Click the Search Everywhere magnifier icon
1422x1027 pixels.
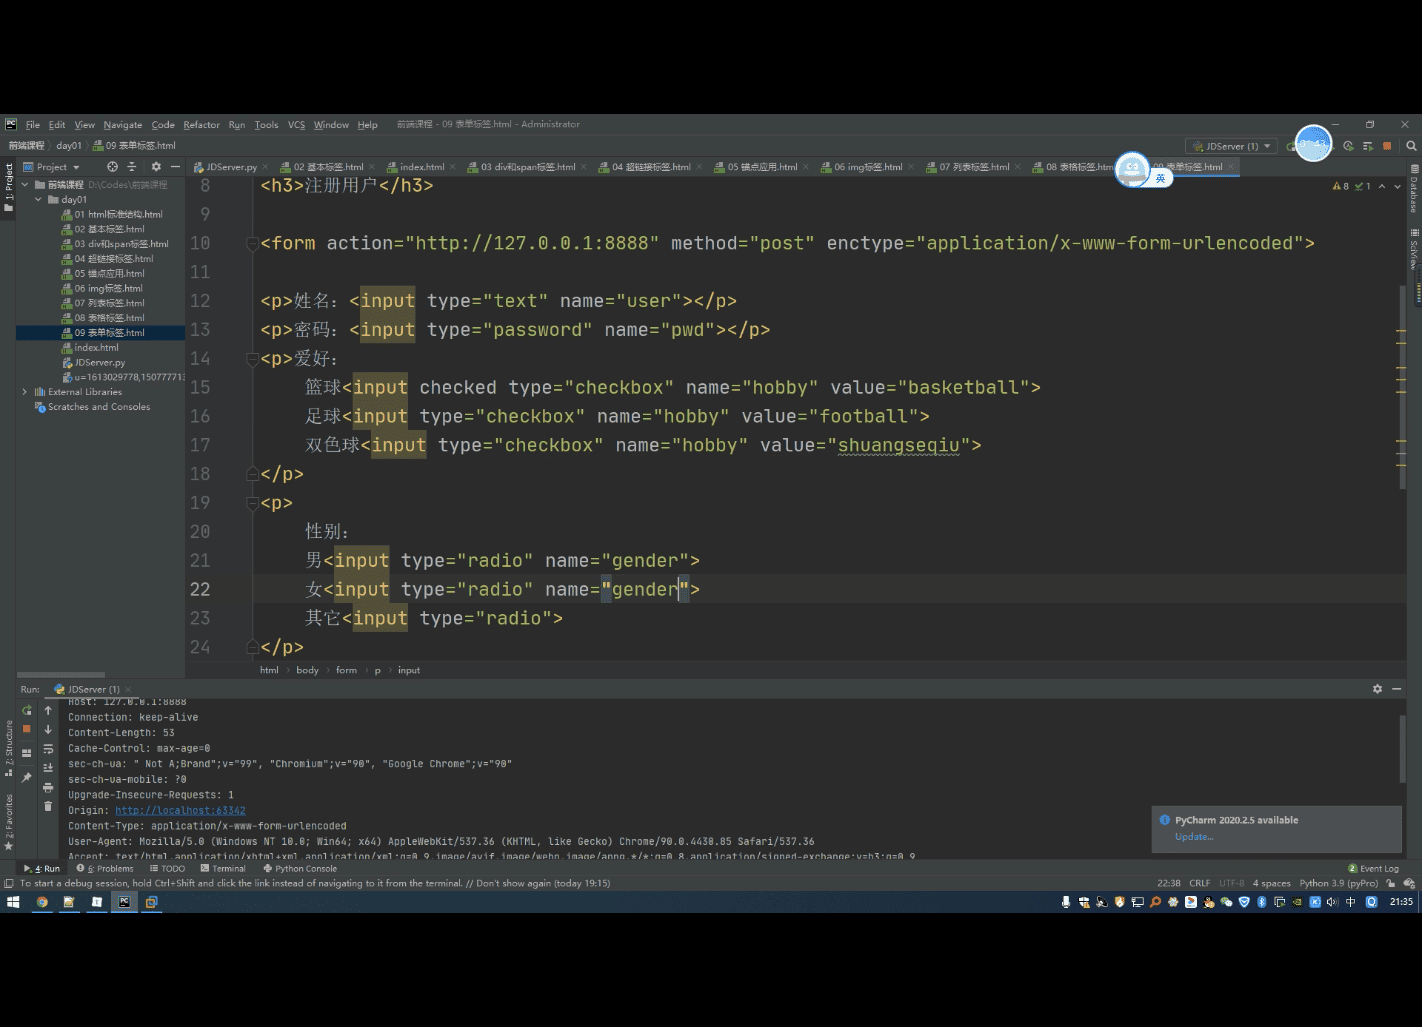pos(1411,146)
